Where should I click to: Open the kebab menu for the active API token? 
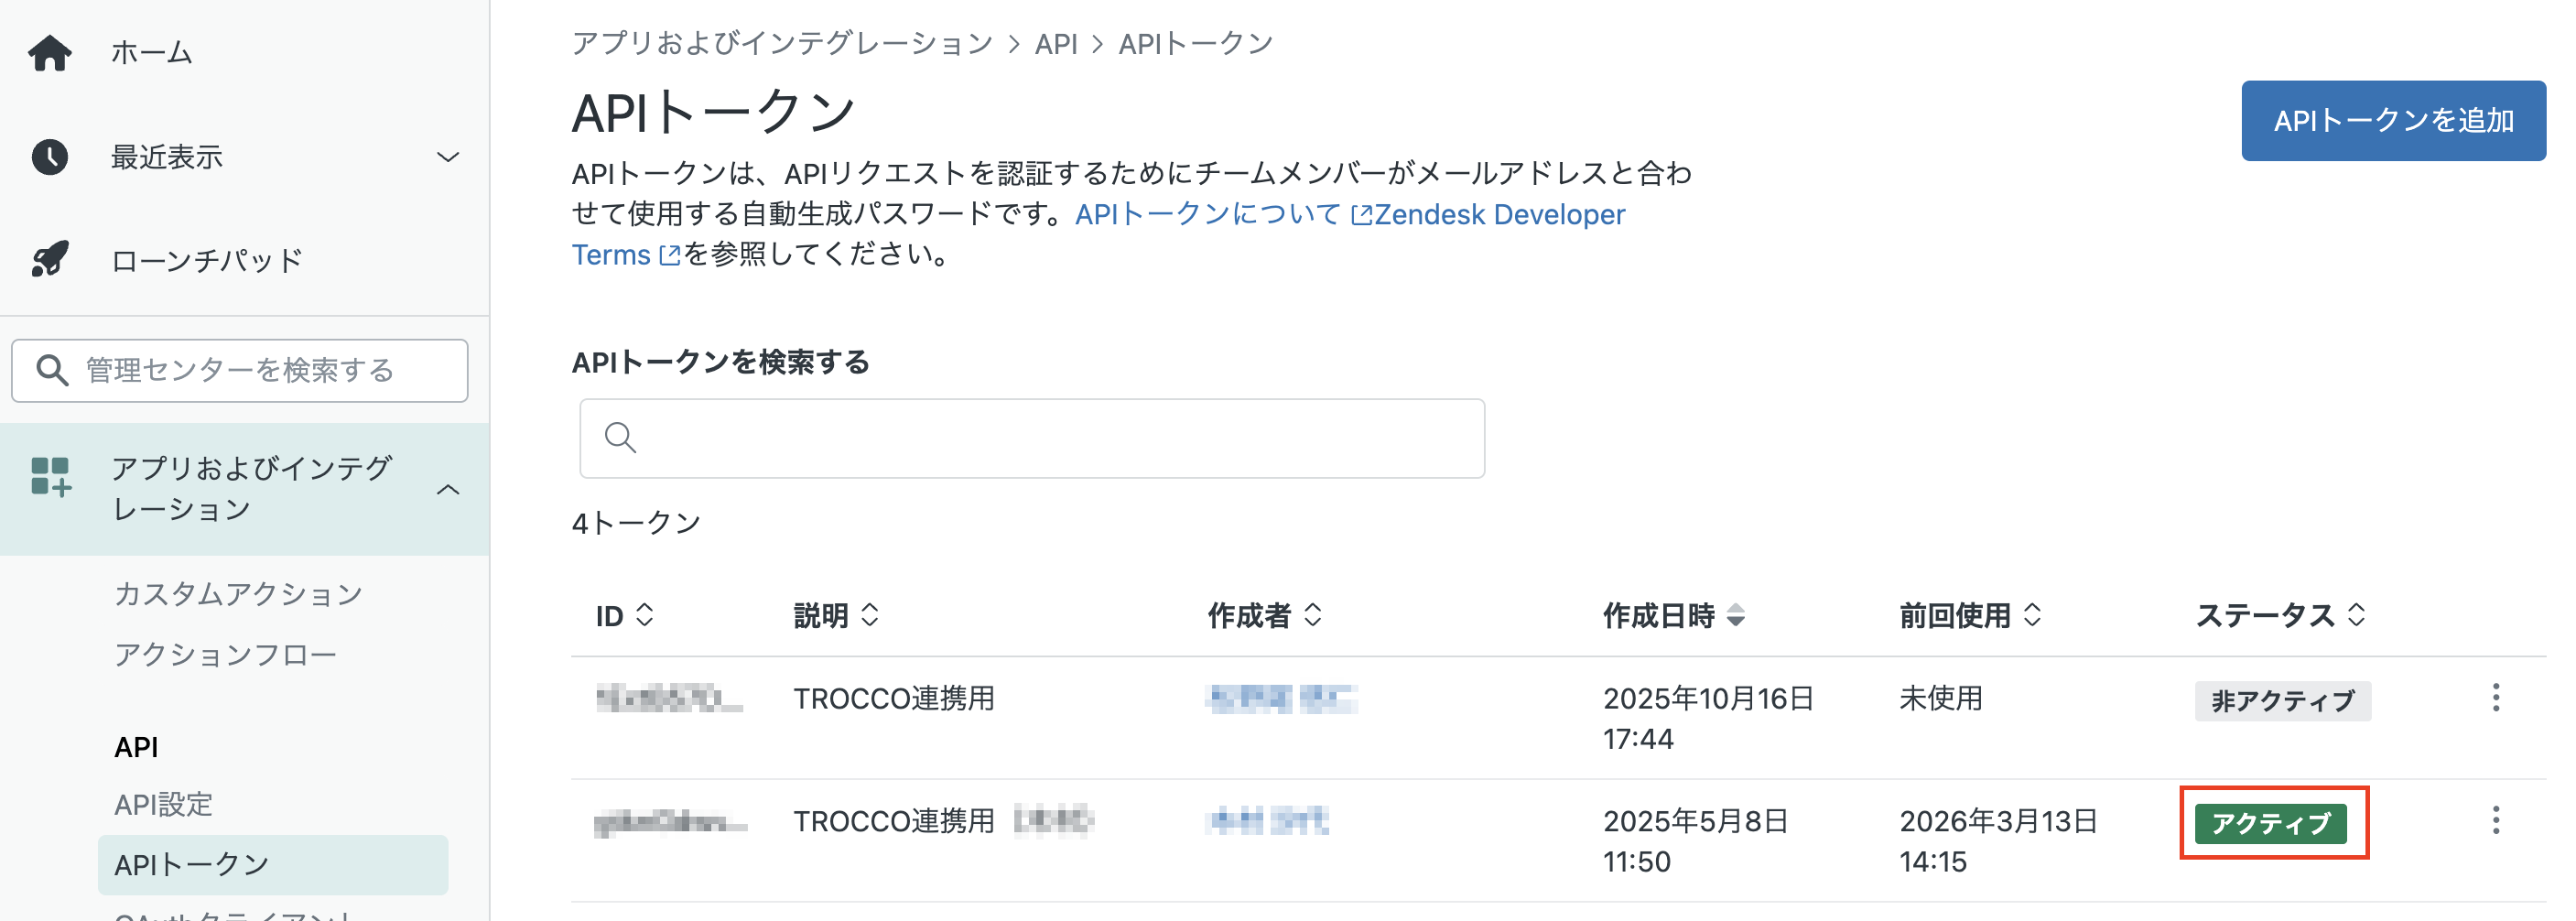tap(2497, 822)
